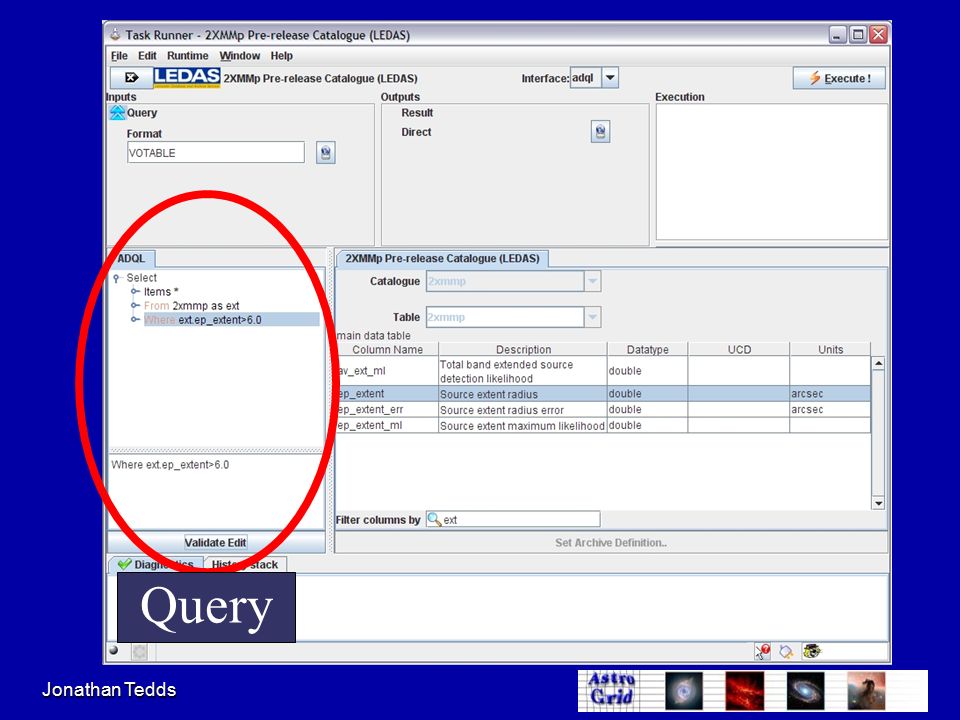This screenshot has height=720, width=960.
Task: Click the first status bar icon with red badge
Action: [762, 651]
